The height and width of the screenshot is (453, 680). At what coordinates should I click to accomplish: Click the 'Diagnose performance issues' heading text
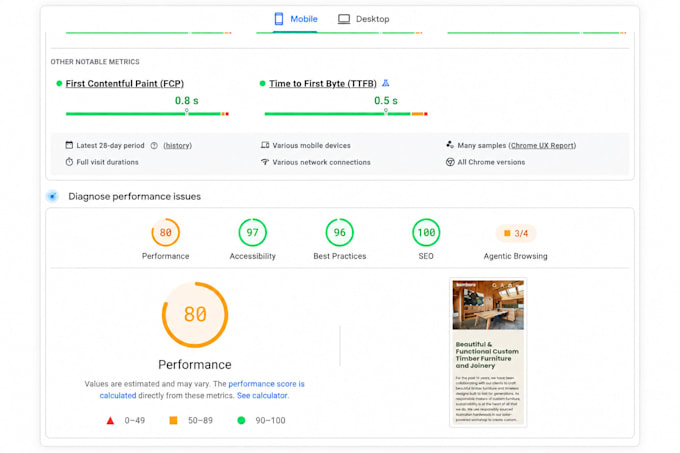tap(134, 196)
